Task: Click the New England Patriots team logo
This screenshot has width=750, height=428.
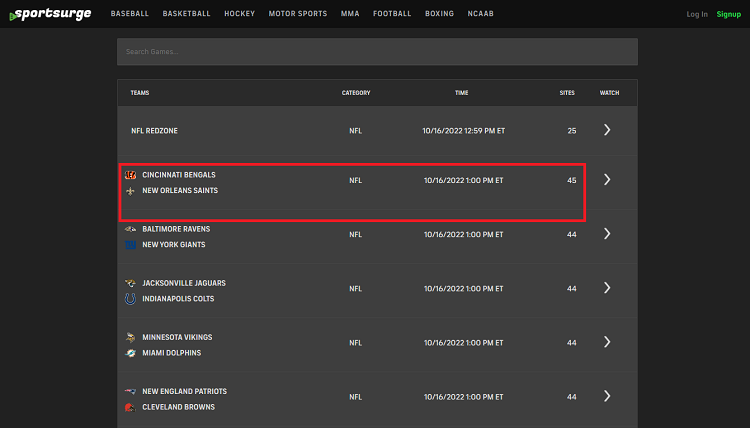Action: (130, 392)
